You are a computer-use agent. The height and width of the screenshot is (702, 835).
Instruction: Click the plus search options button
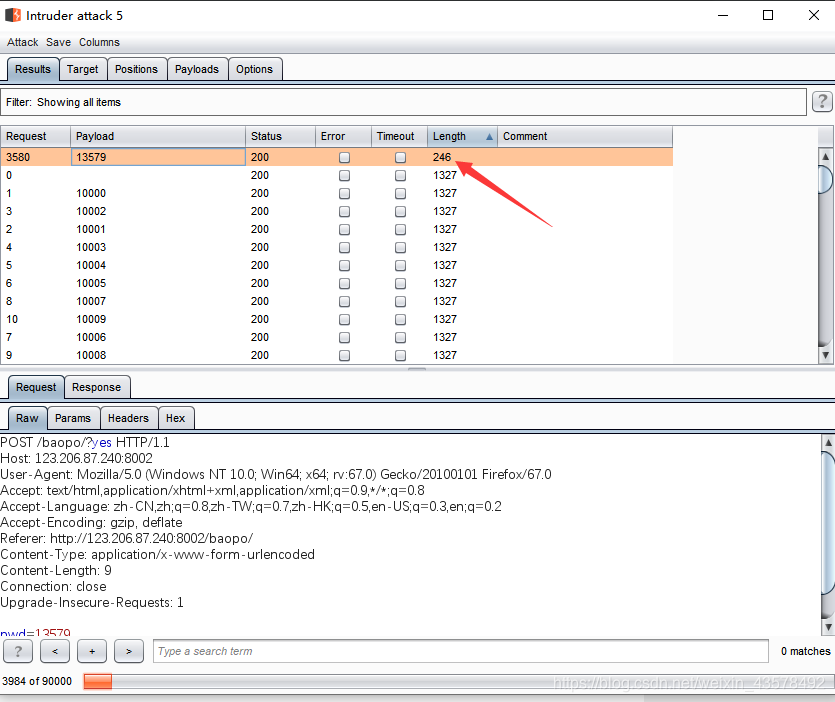pyautogui.click(x=92, y=651)
